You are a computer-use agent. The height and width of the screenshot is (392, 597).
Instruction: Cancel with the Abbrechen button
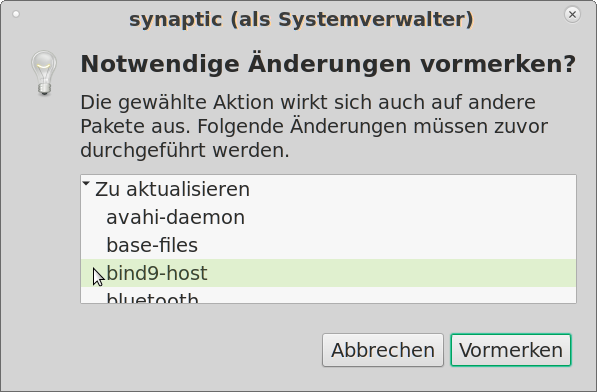[x=383, y=350]
